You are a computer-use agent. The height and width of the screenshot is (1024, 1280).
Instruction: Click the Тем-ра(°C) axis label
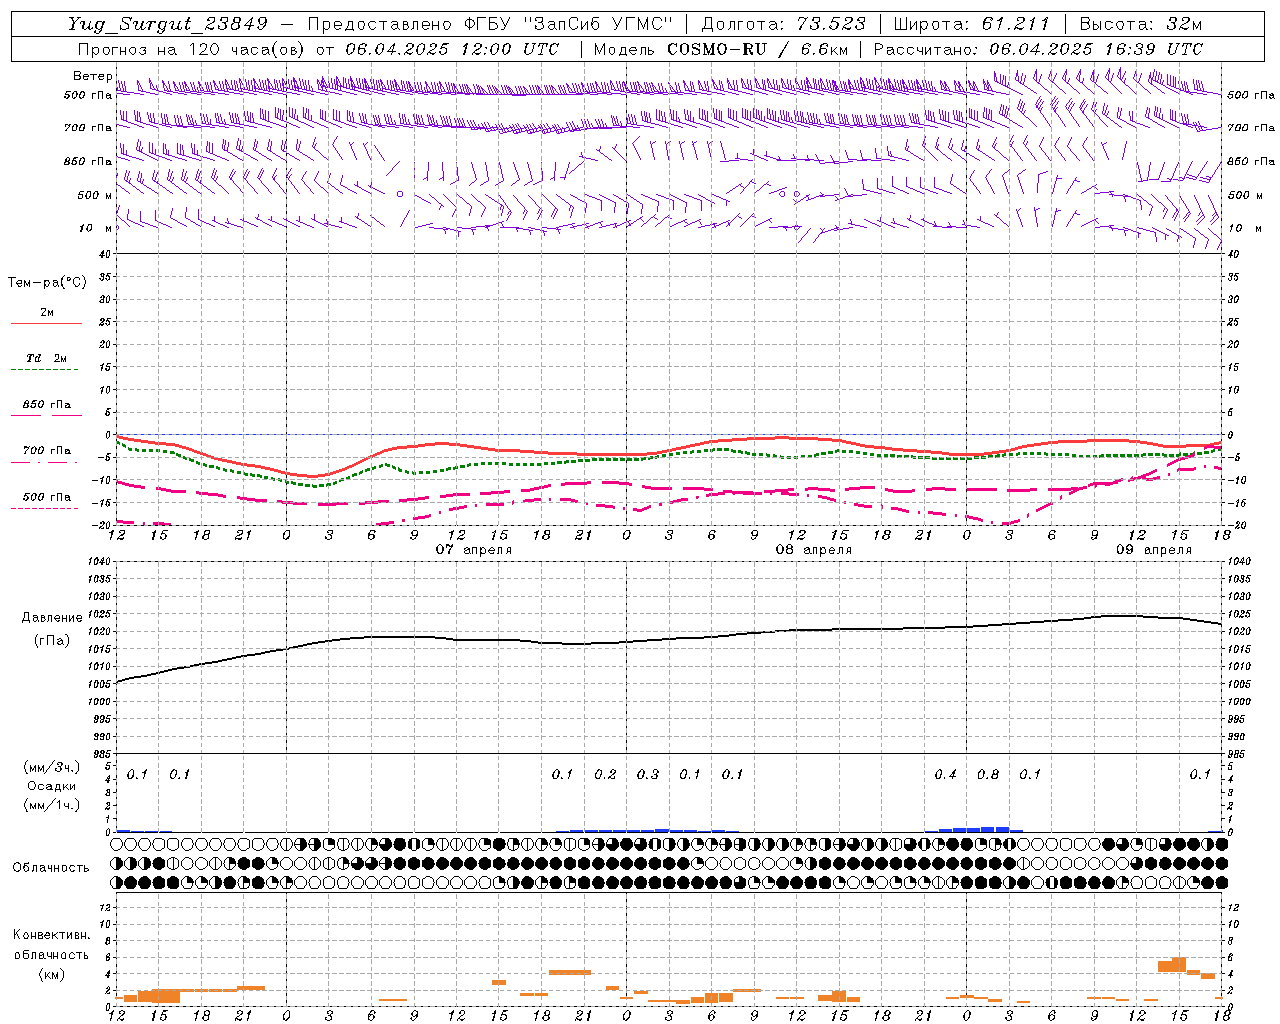(47, 283)
